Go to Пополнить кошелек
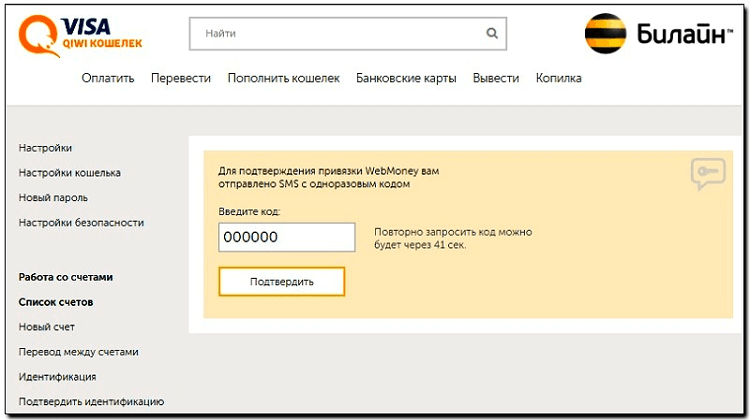 (x=284, y=78)
